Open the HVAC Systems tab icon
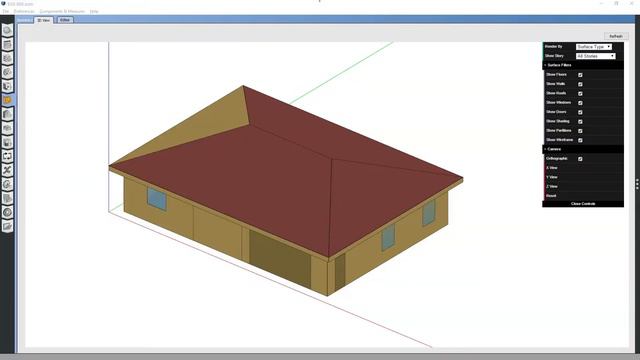 click(x=7, y=156)
